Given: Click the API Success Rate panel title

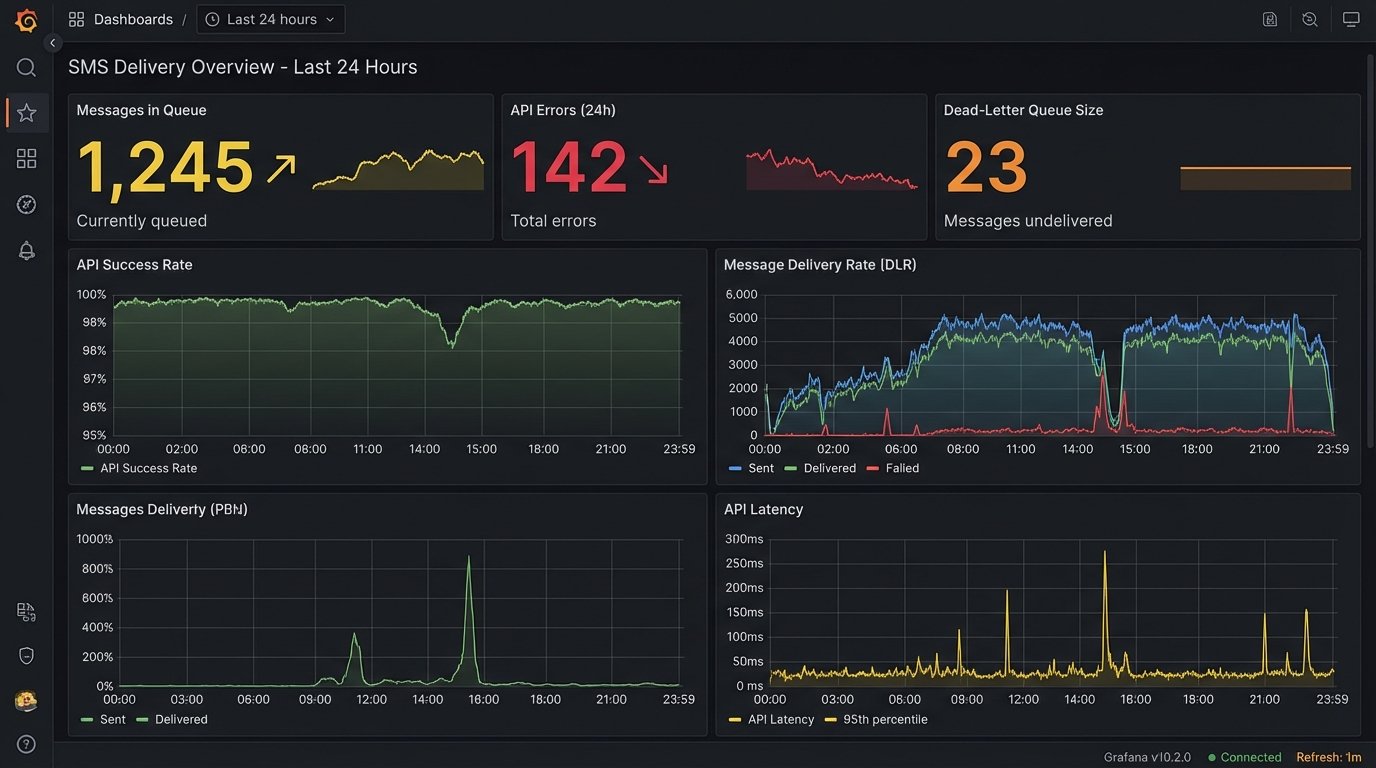Looking at the screenshot, I should click(134, 265).
